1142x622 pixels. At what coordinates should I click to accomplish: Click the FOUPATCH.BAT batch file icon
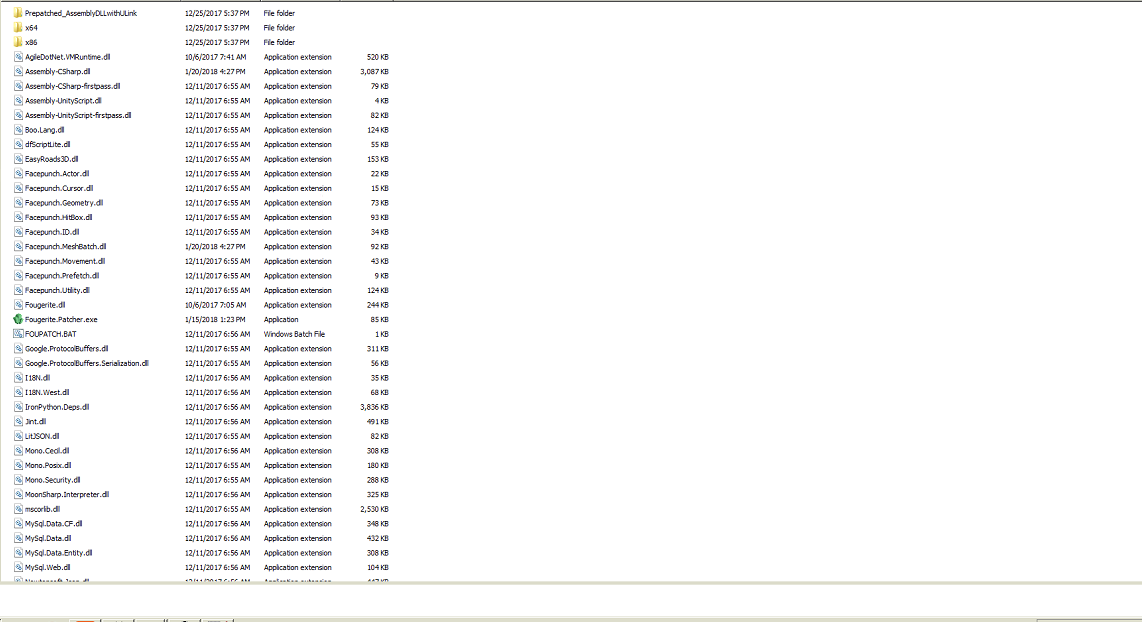(x=18, y=334)
